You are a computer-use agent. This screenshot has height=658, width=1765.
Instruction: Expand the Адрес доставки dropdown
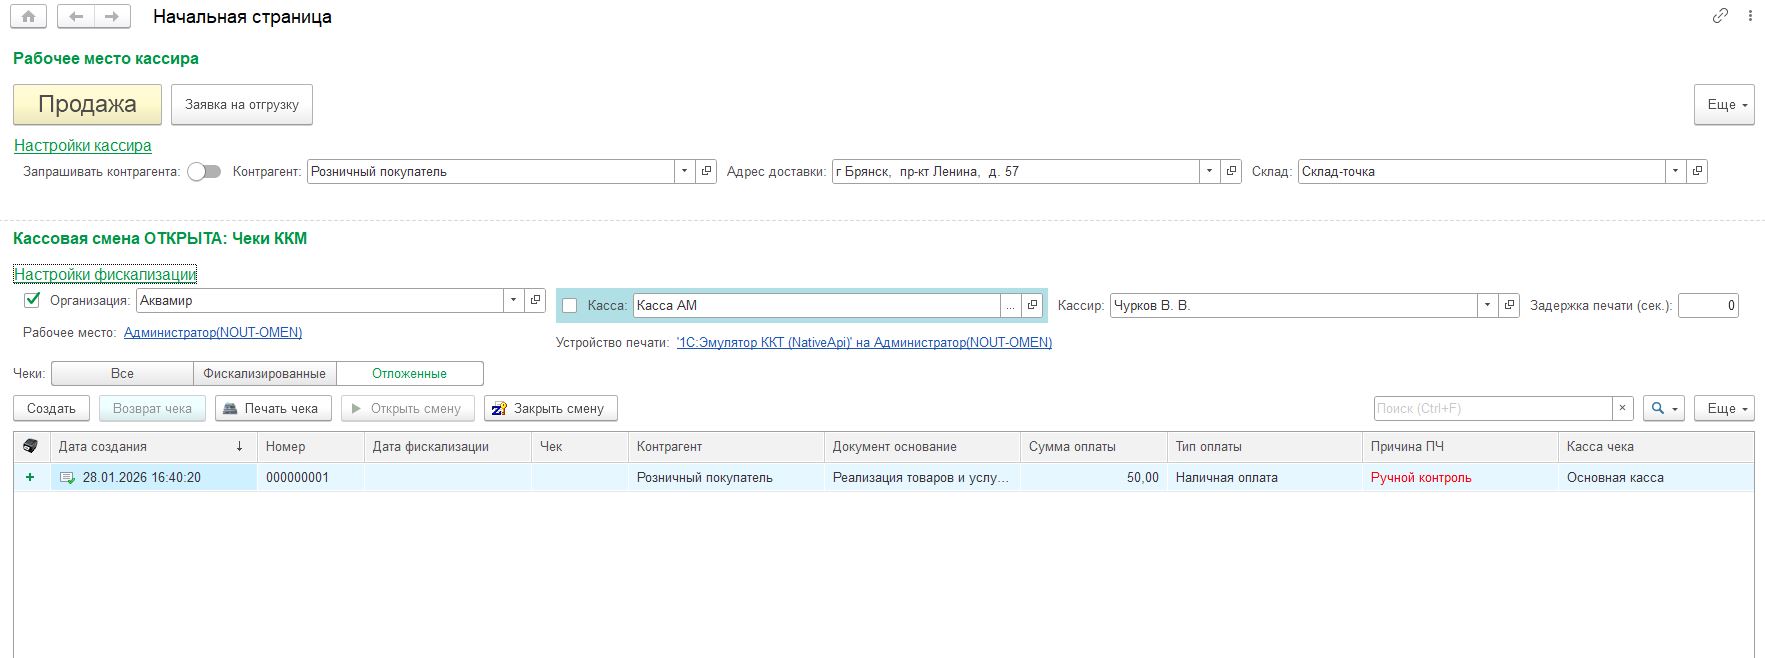1209,171
